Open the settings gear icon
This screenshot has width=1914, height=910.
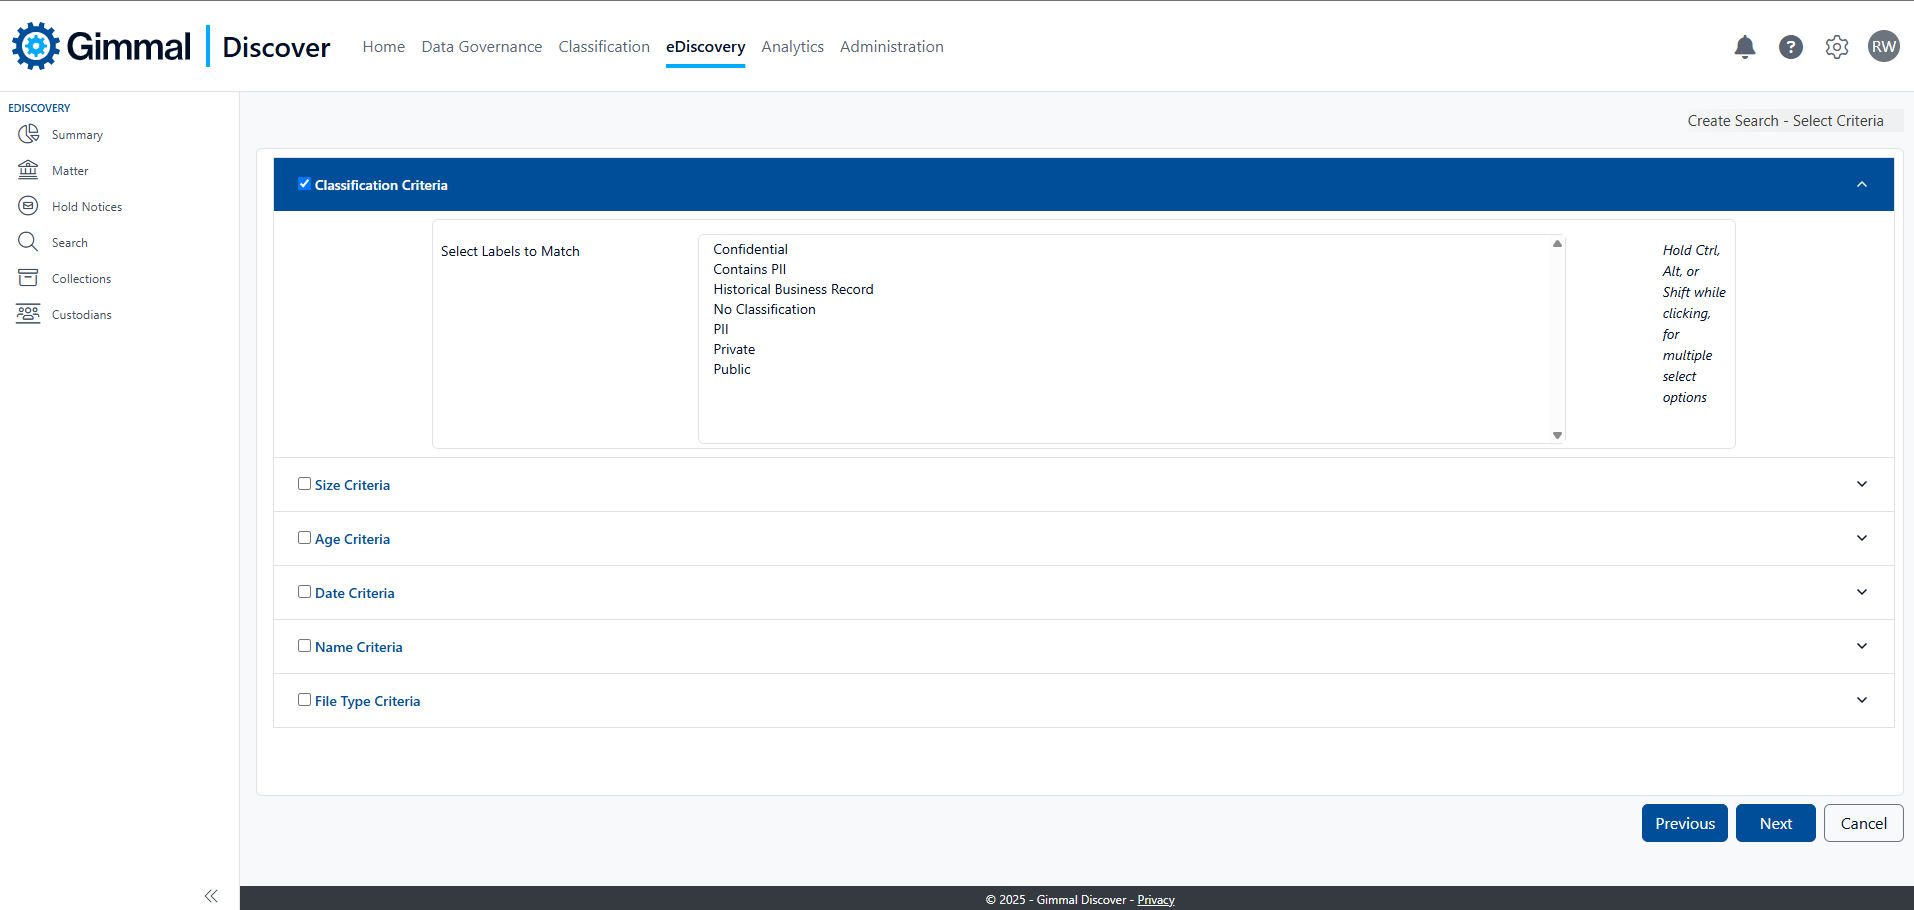1837,47
